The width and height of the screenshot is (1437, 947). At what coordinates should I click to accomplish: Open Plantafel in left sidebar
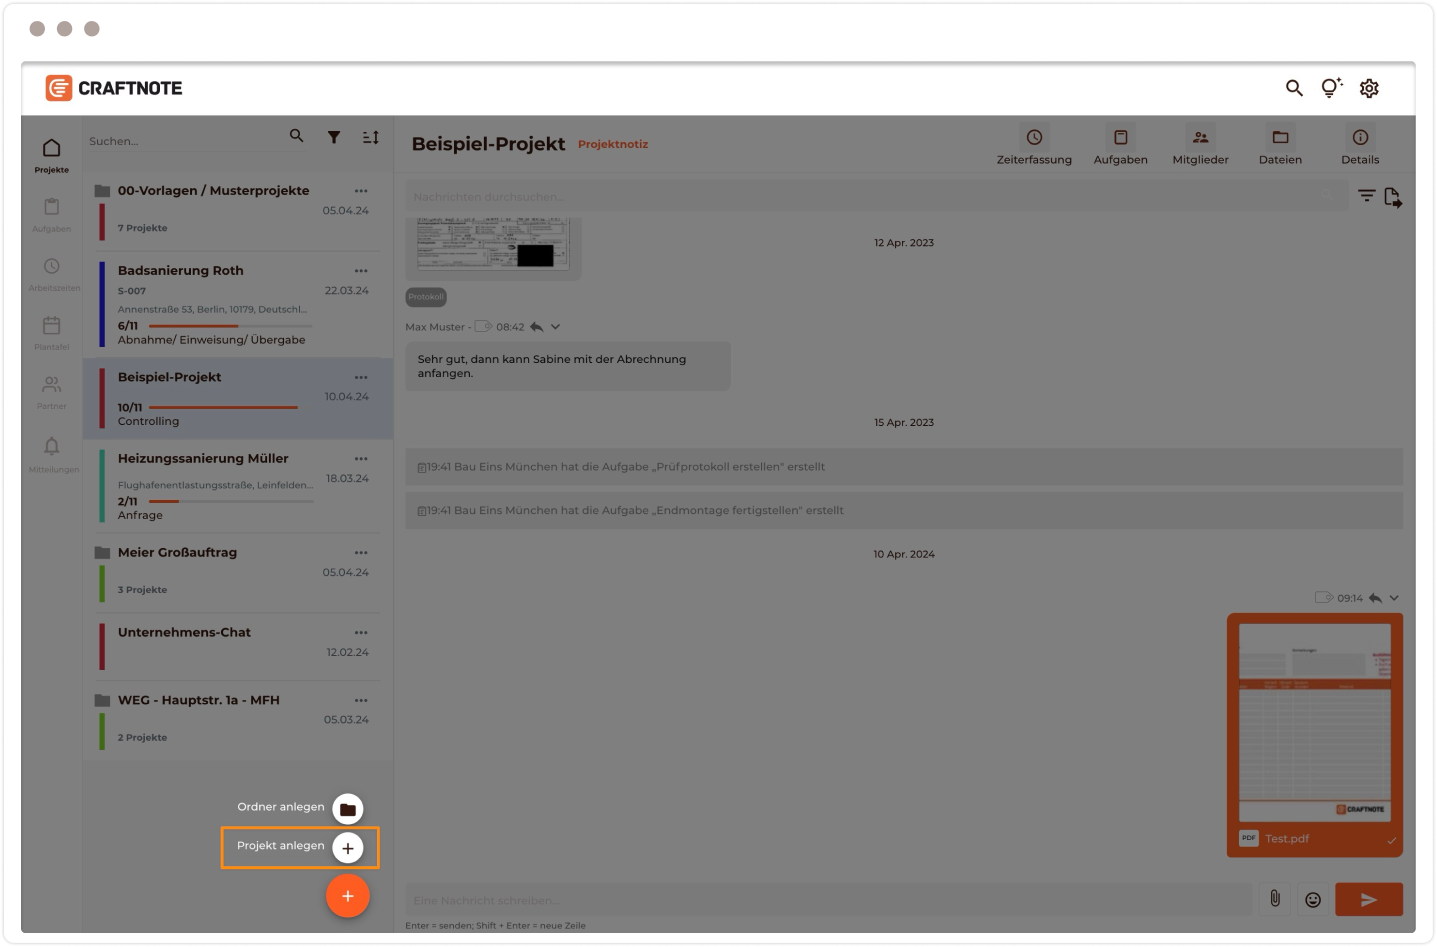pyautogui.click(x=52, y=332)
